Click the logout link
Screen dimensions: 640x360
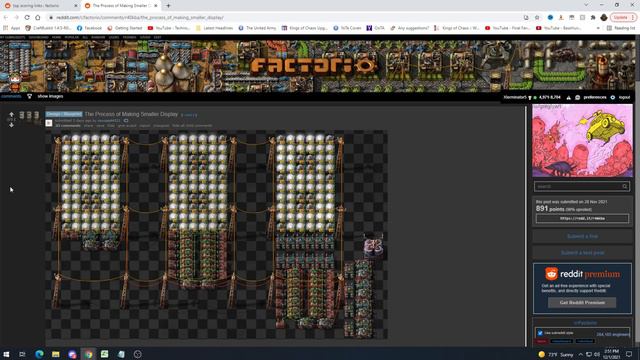tap(624, 98)
